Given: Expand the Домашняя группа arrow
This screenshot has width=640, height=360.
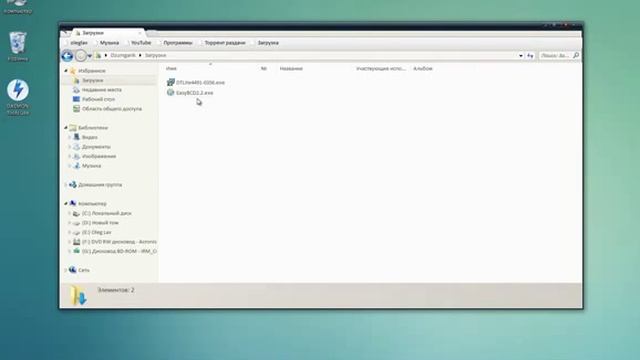Looking at the screenshot, I should pos(66,185).
